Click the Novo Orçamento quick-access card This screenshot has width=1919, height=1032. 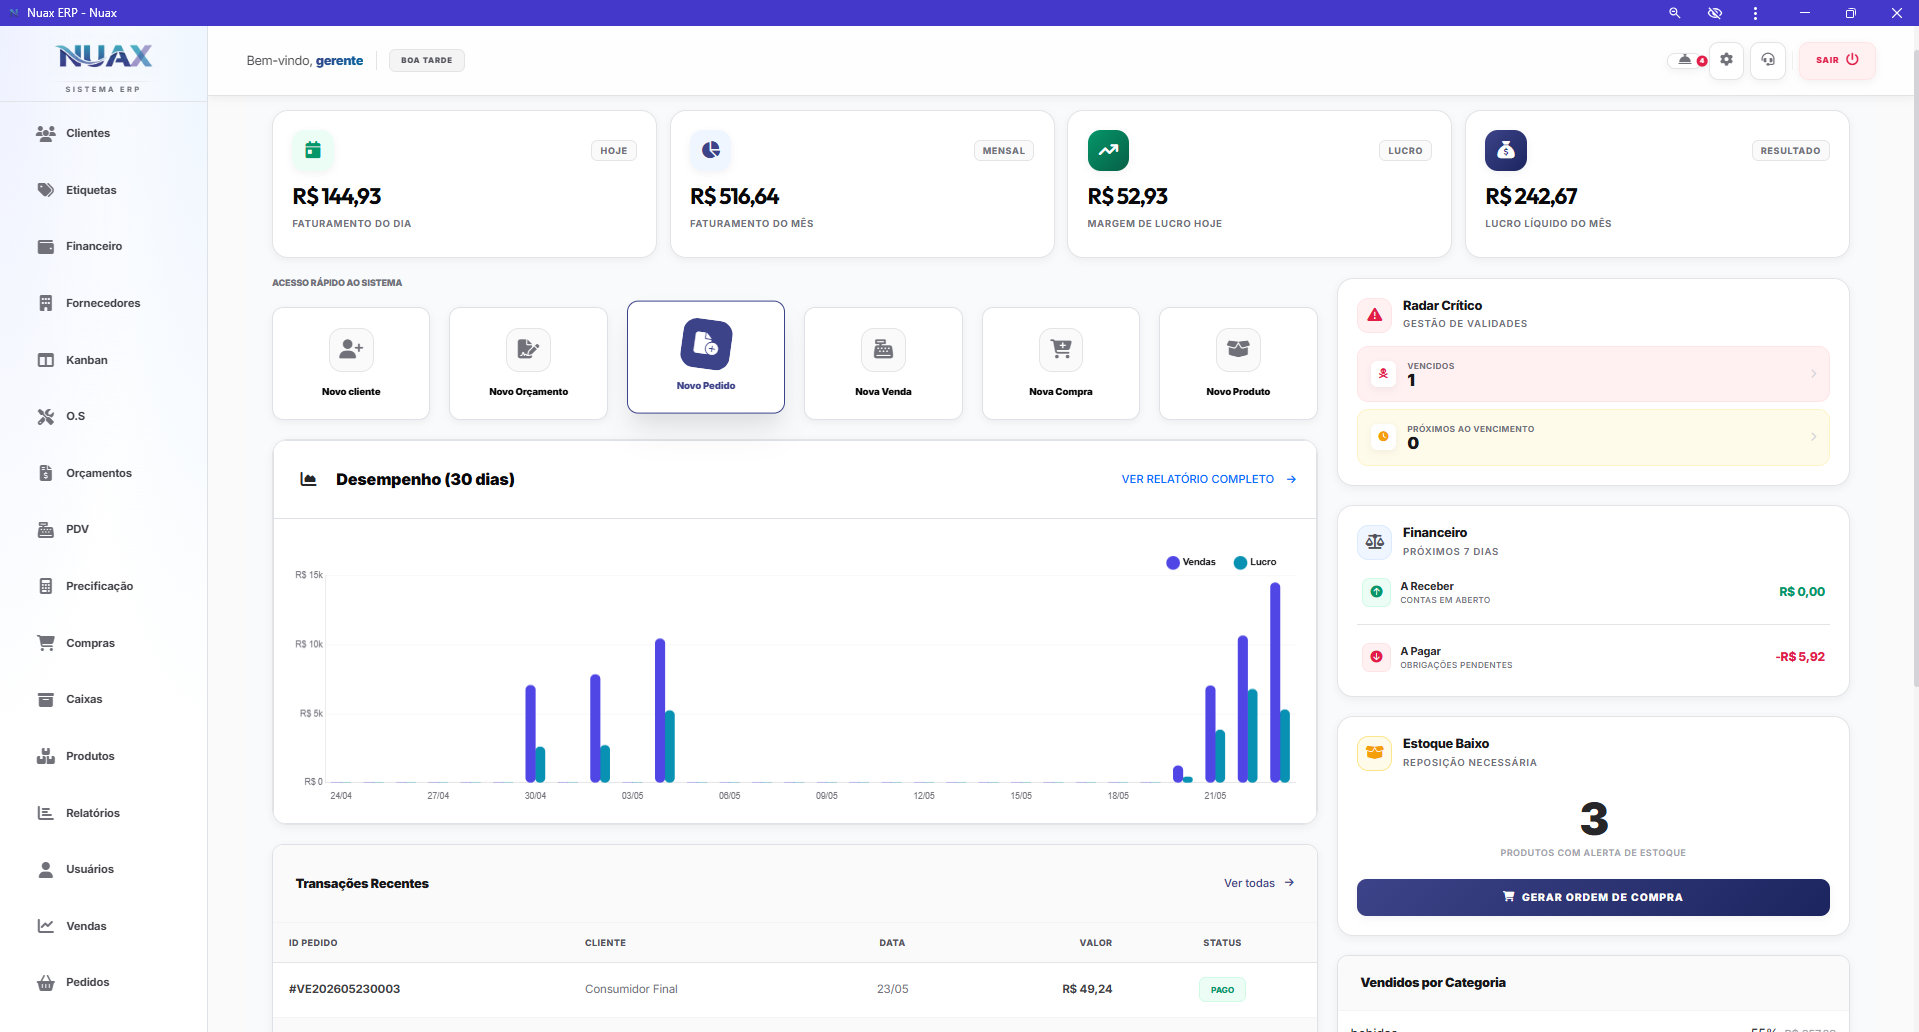coord(528,363)
